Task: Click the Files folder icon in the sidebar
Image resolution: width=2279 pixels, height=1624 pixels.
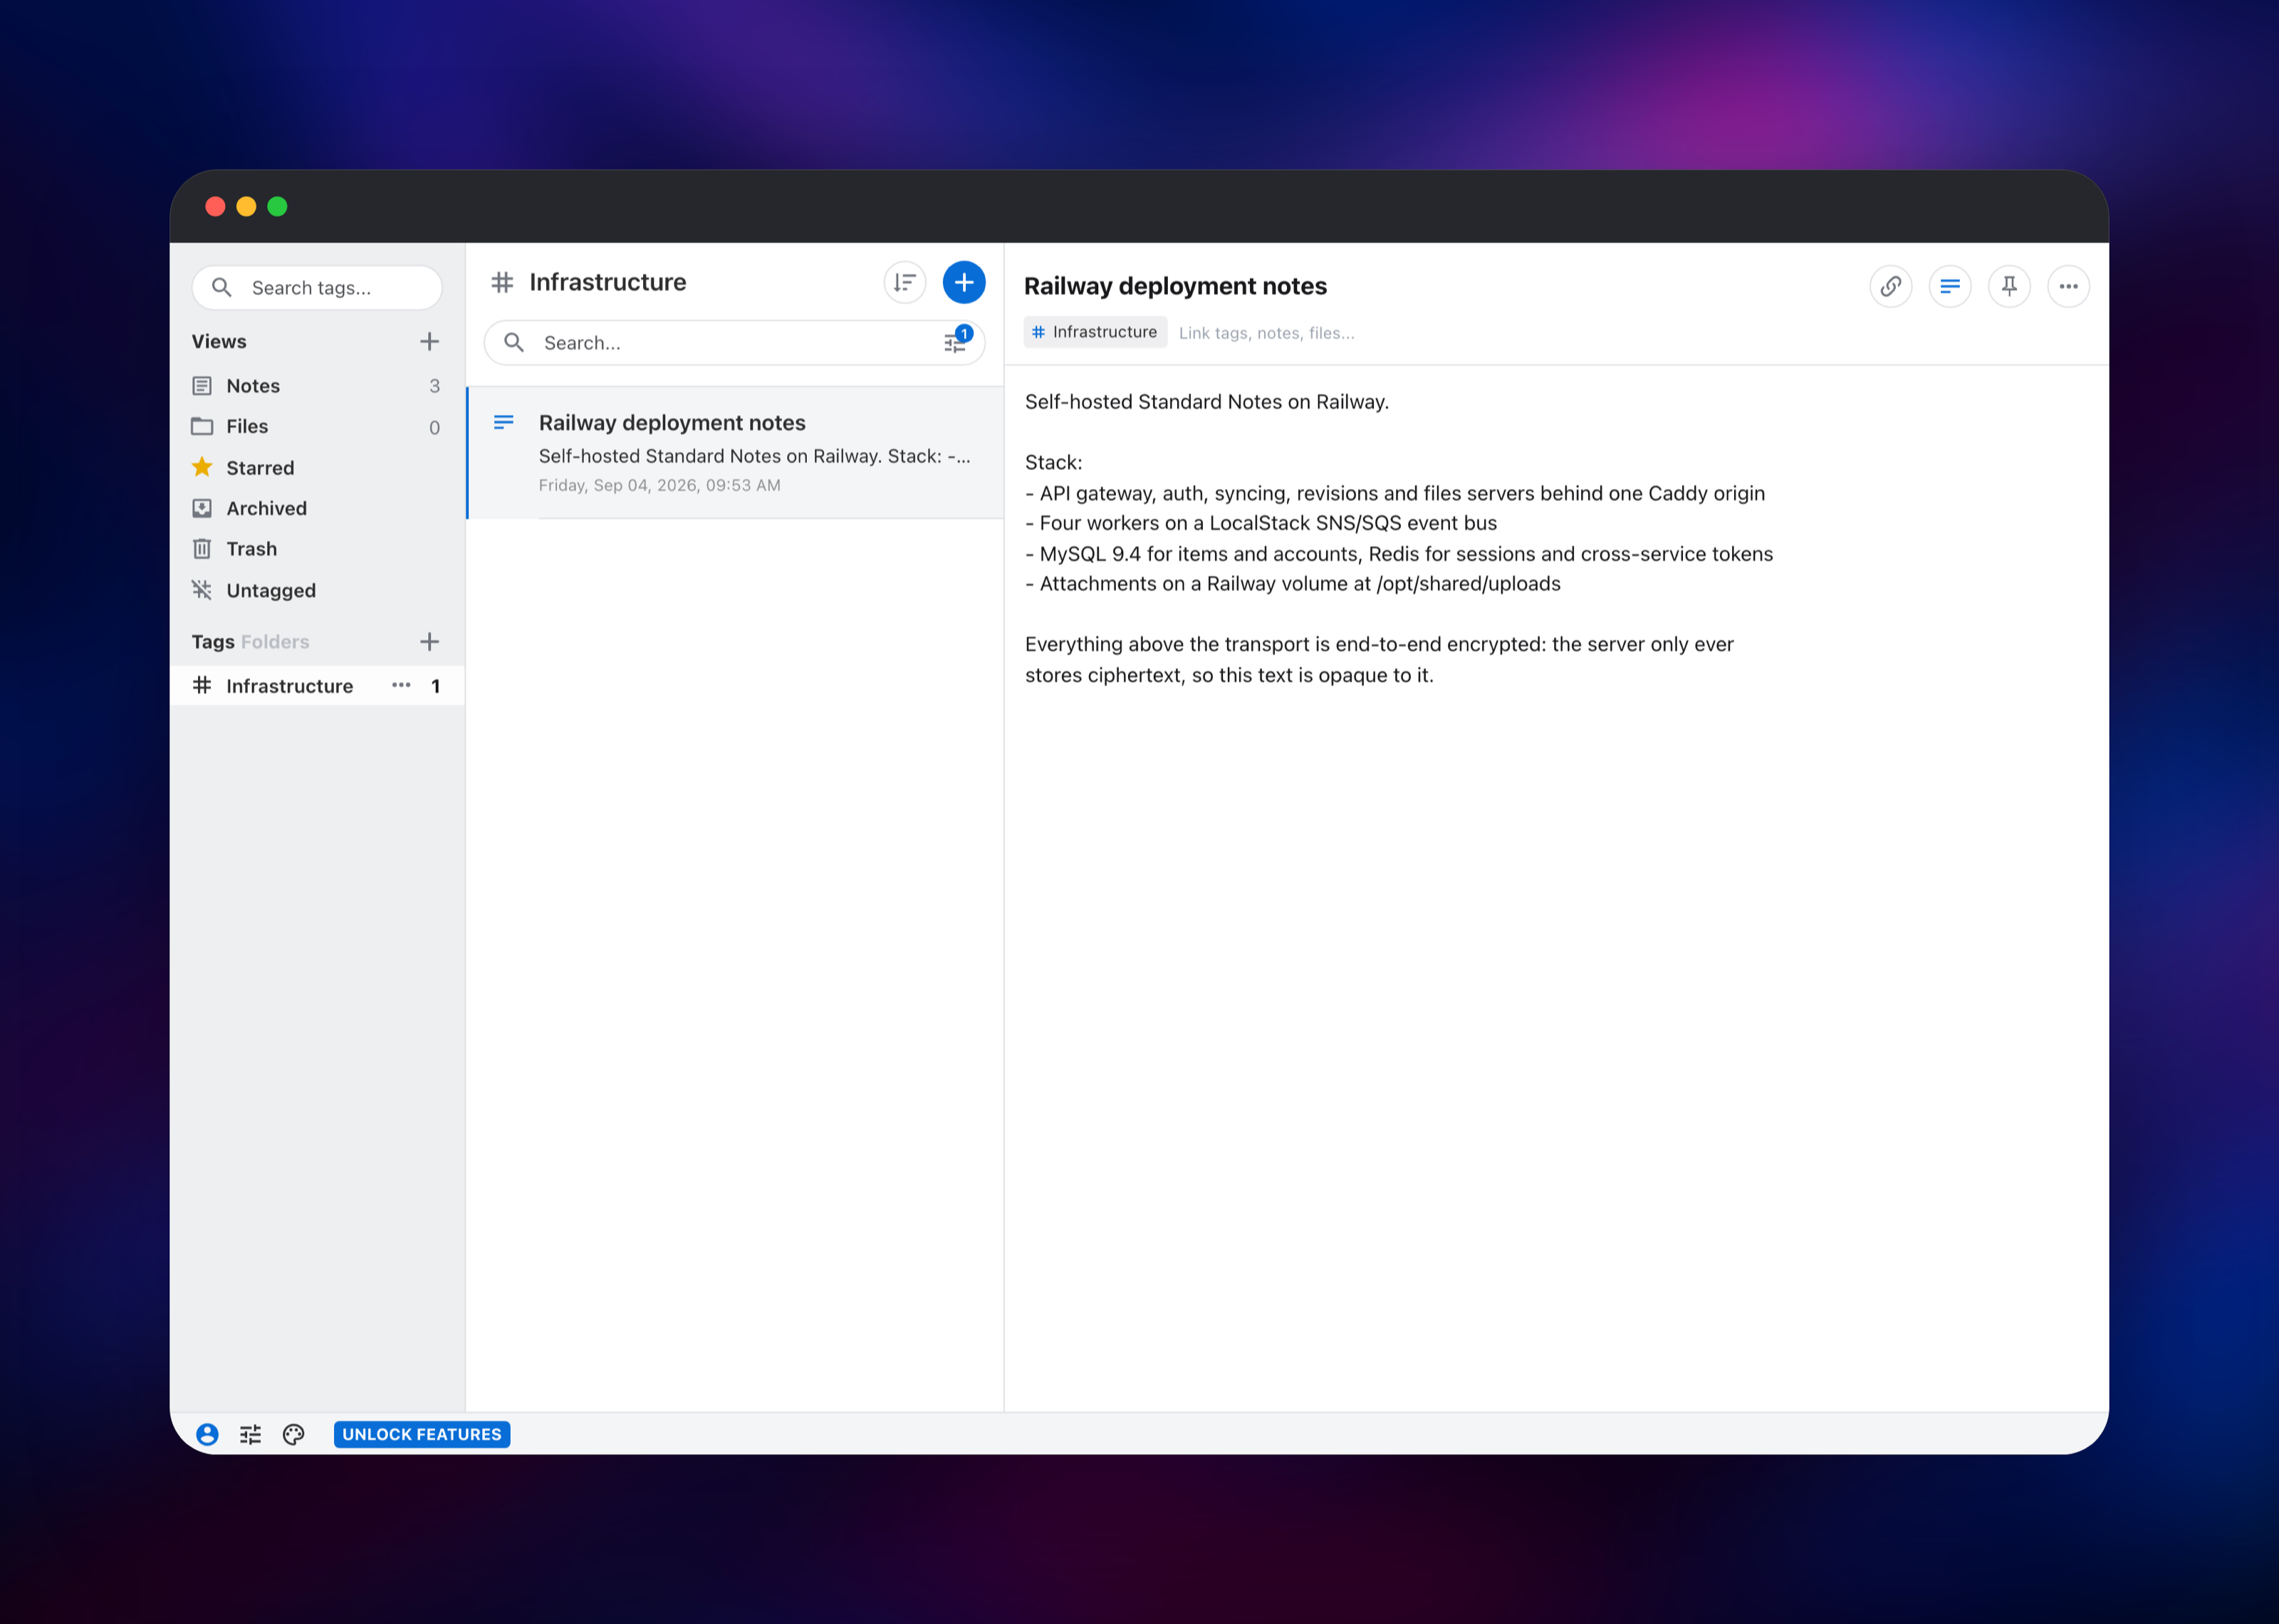Action: point(202,427)
